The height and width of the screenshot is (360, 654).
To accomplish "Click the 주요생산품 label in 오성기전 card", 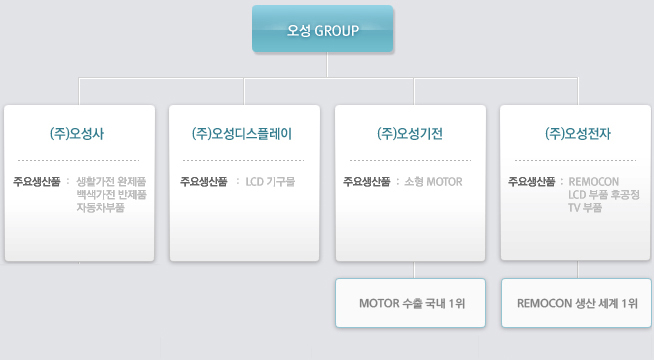I will click(367, 181).
